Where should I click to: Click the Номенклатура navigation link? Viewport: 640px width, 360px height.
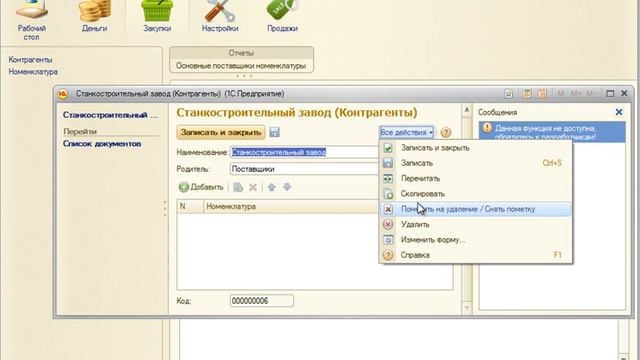[x=33, y=72]
